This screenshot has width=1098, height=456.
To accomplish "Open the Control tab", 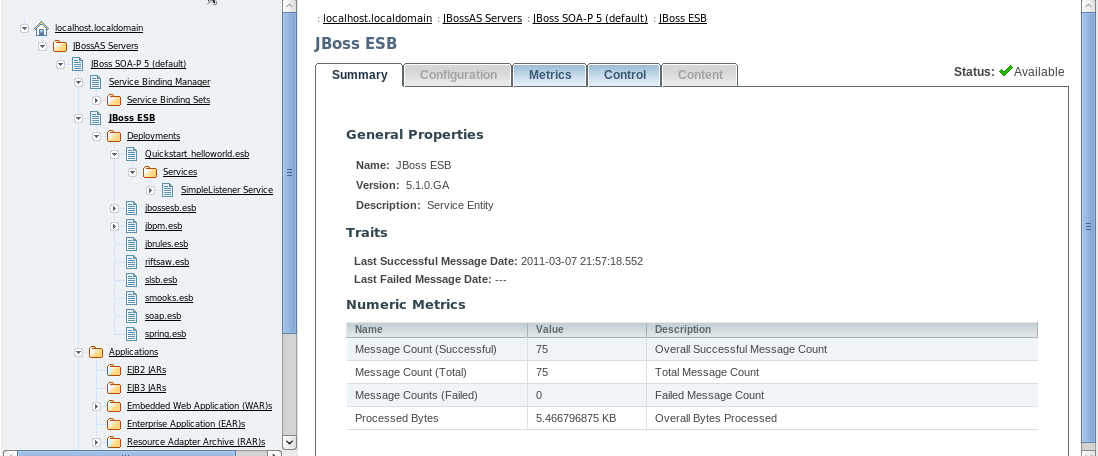I will point(625,75).
